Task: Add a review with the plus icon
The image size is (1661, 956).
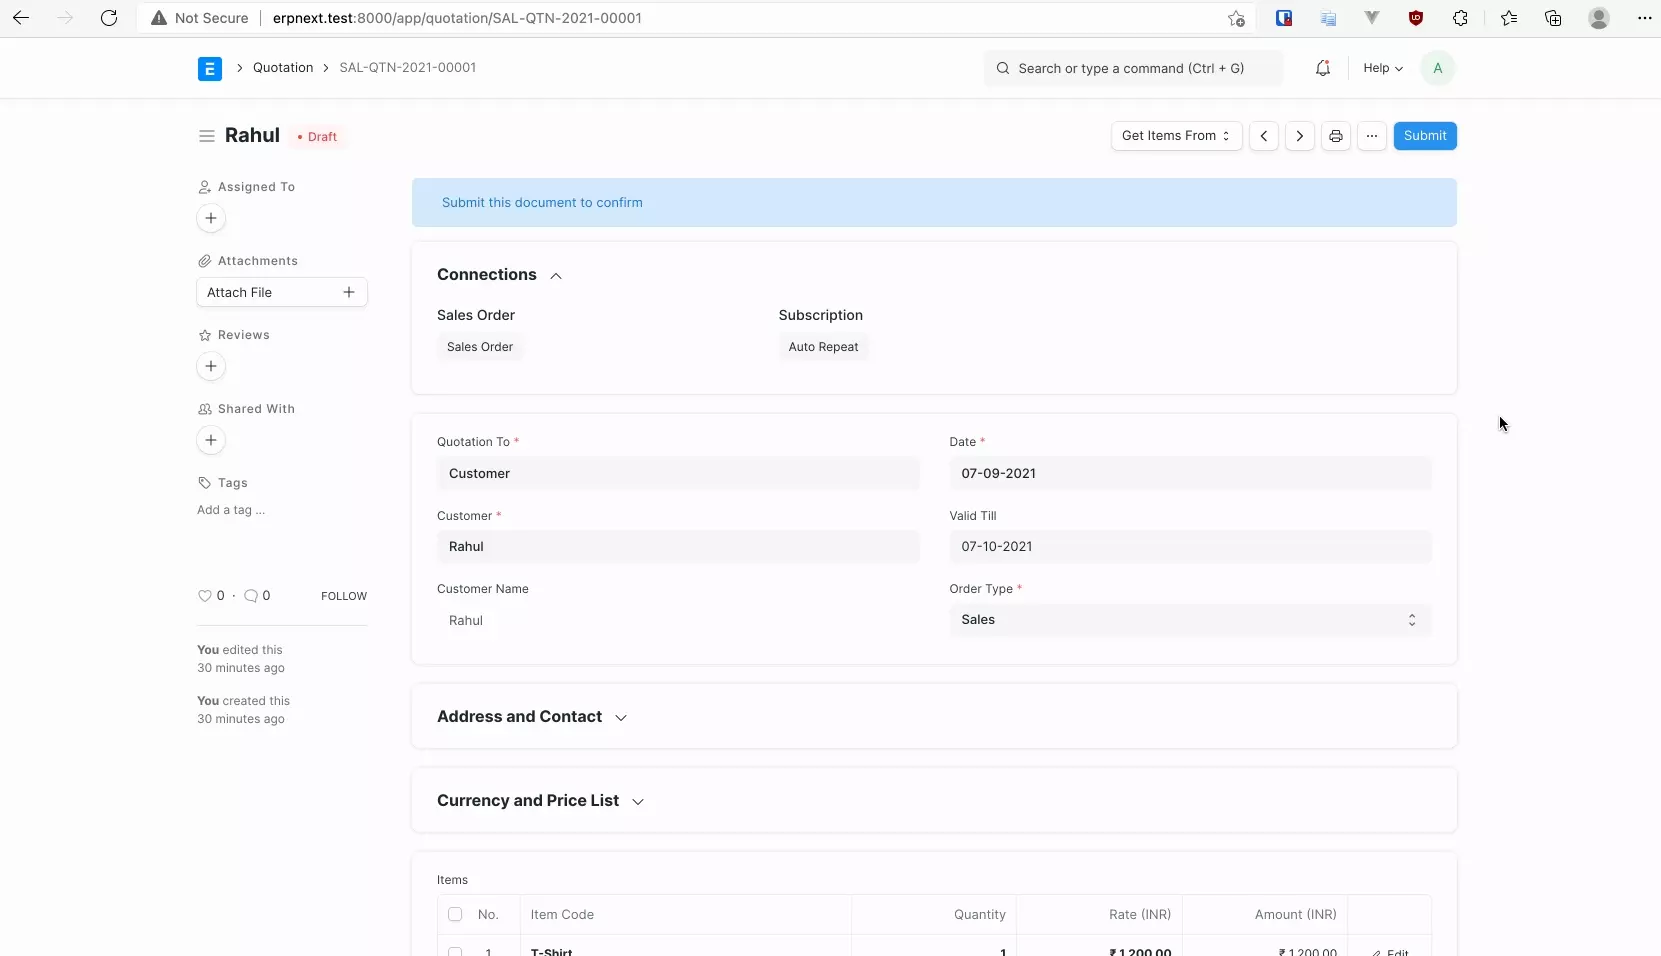Action: coord(211,366)
